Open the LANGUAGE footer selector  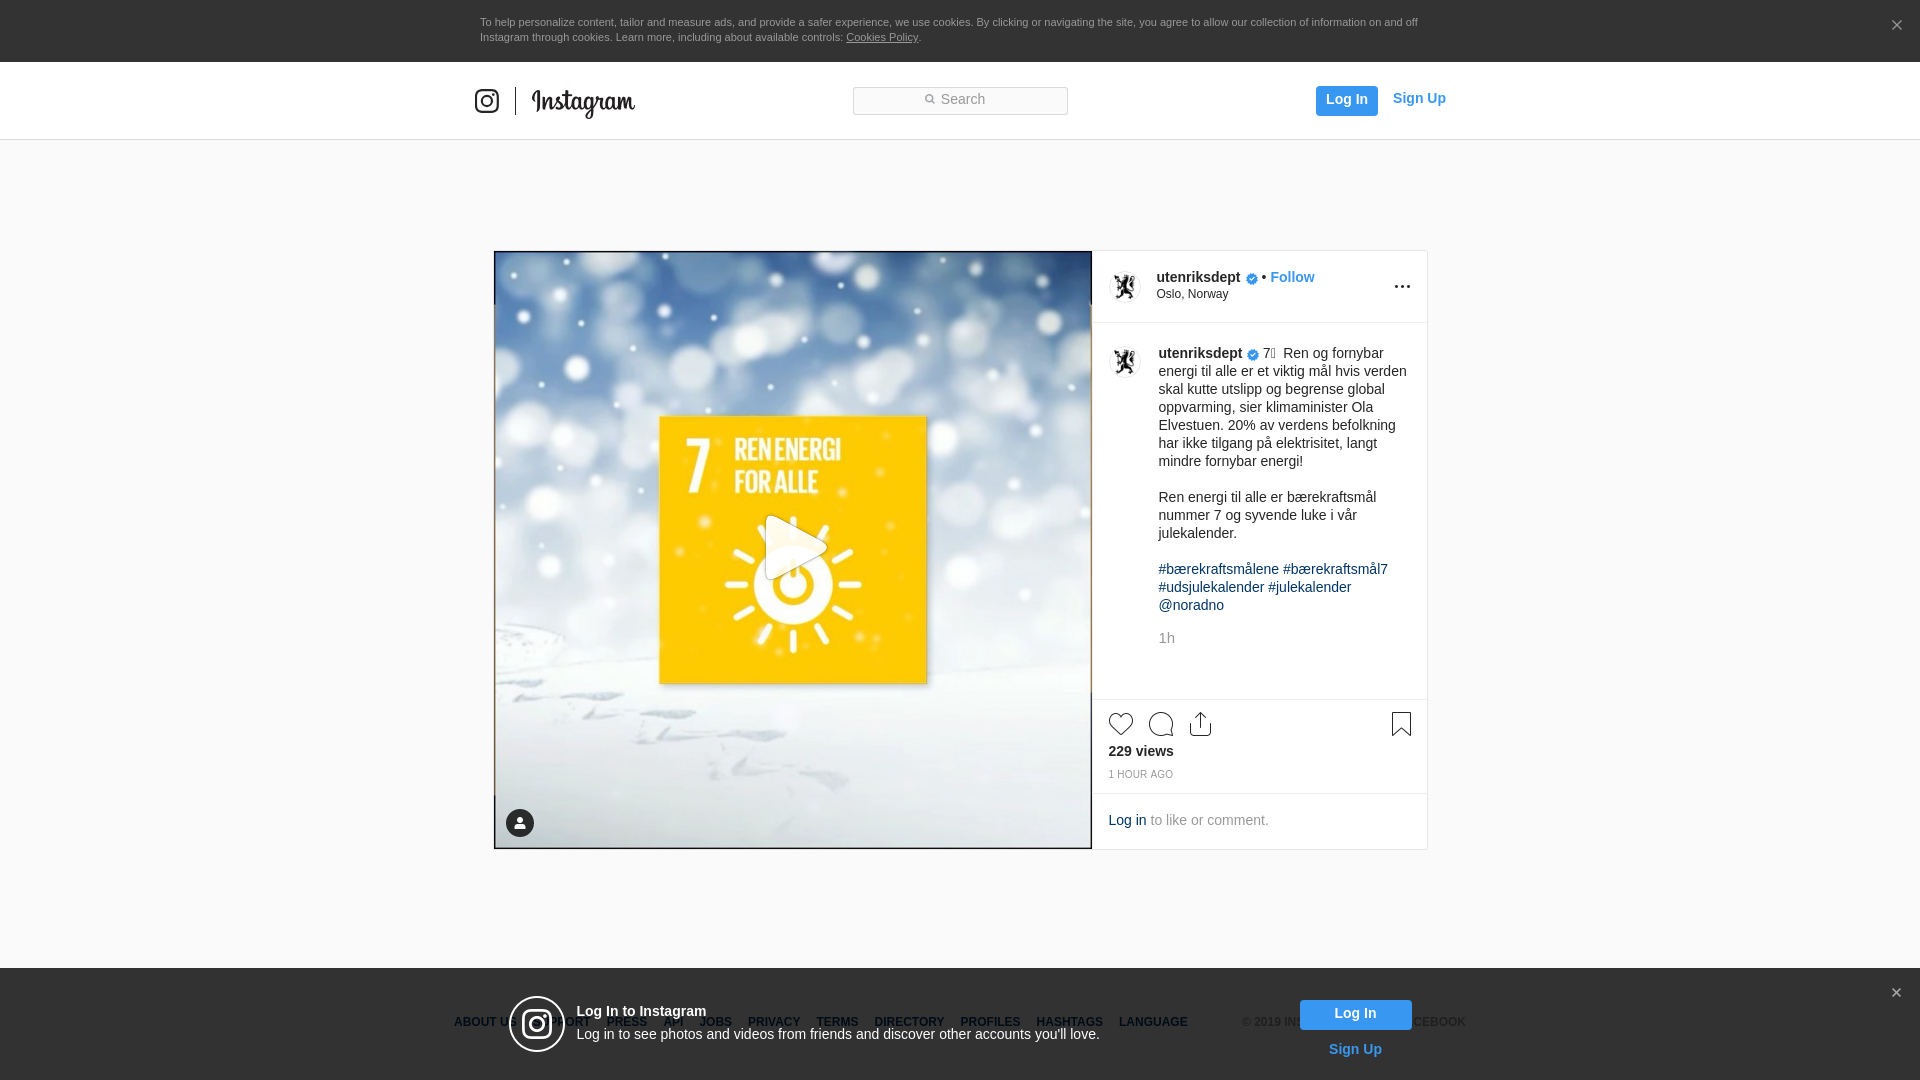click(1152, 1022)
